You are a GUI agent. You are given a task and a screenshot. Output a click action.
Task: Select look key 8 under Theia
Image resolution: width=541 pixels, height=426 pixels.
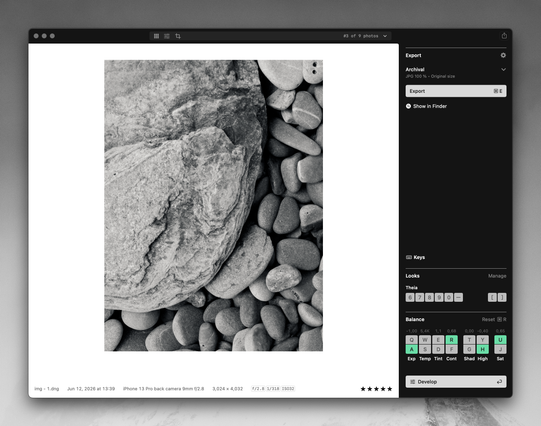(429, 297)
